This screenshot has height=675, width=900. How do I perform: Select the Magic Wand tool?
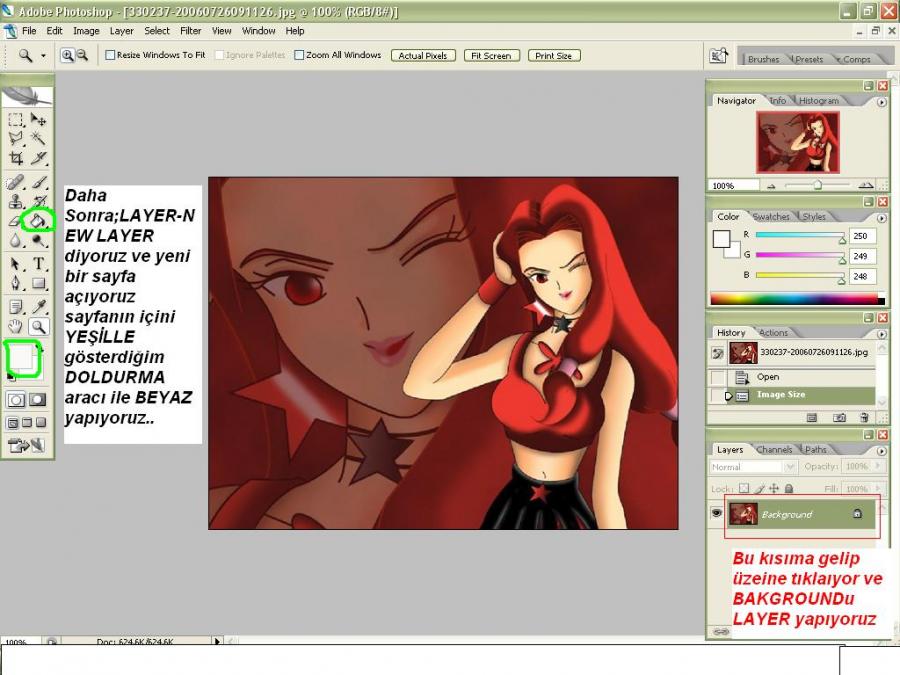(x=39, y=138)
